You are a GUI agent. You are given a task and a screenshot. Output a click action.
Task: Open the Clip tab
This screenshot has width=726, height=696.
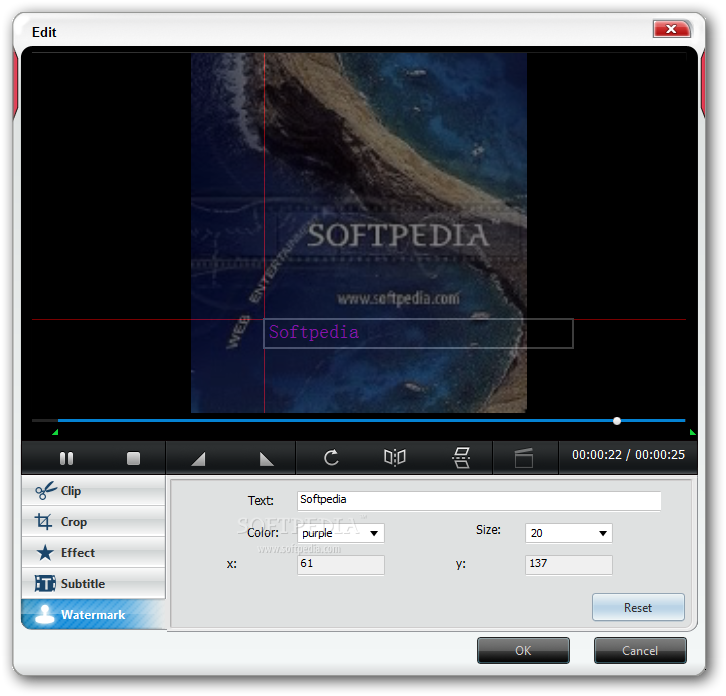(x=93, y=490)
